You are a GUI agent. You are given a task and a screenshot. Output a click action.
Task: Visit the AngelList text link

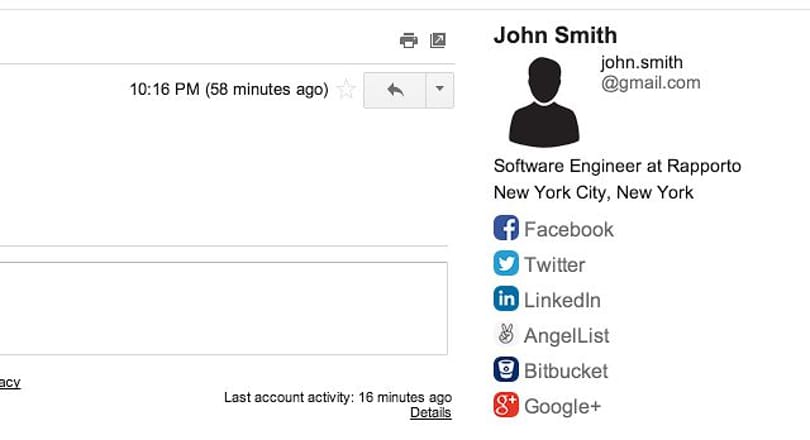point(567,336)
